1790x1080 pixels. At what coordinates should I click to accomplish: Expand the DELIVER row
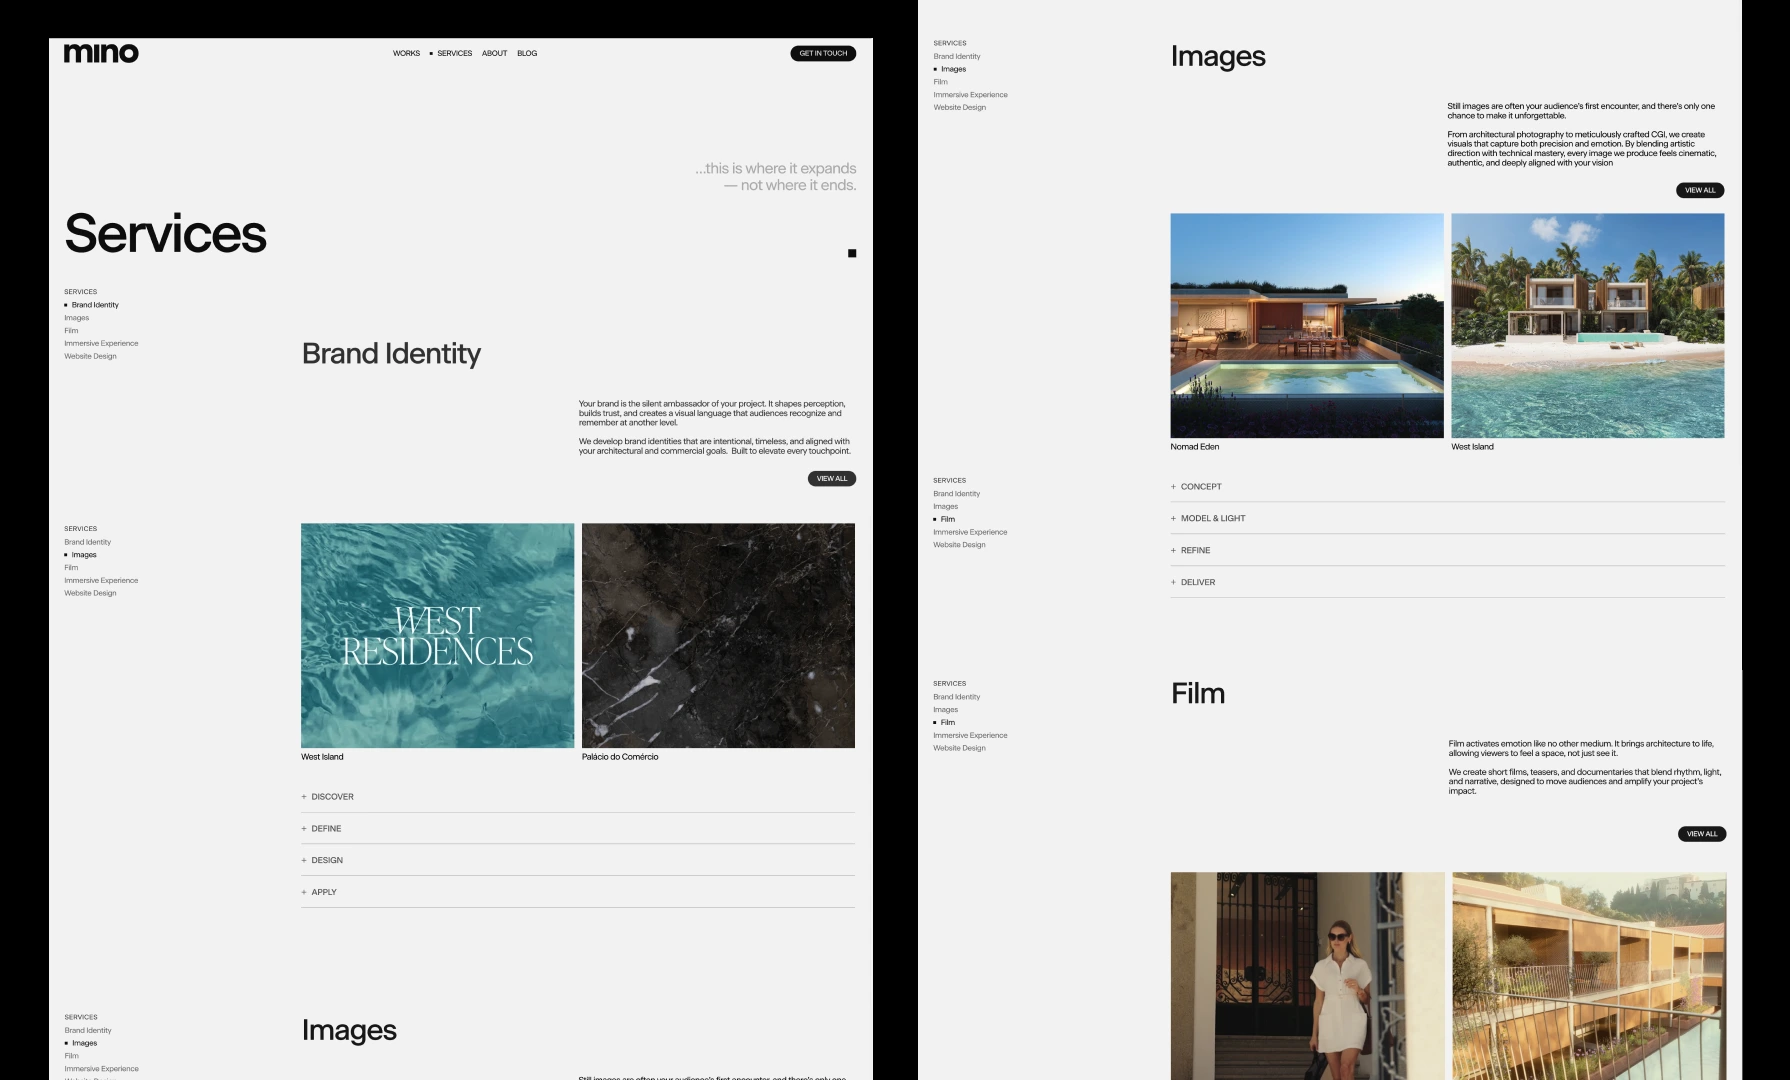tap(1448, 582)
